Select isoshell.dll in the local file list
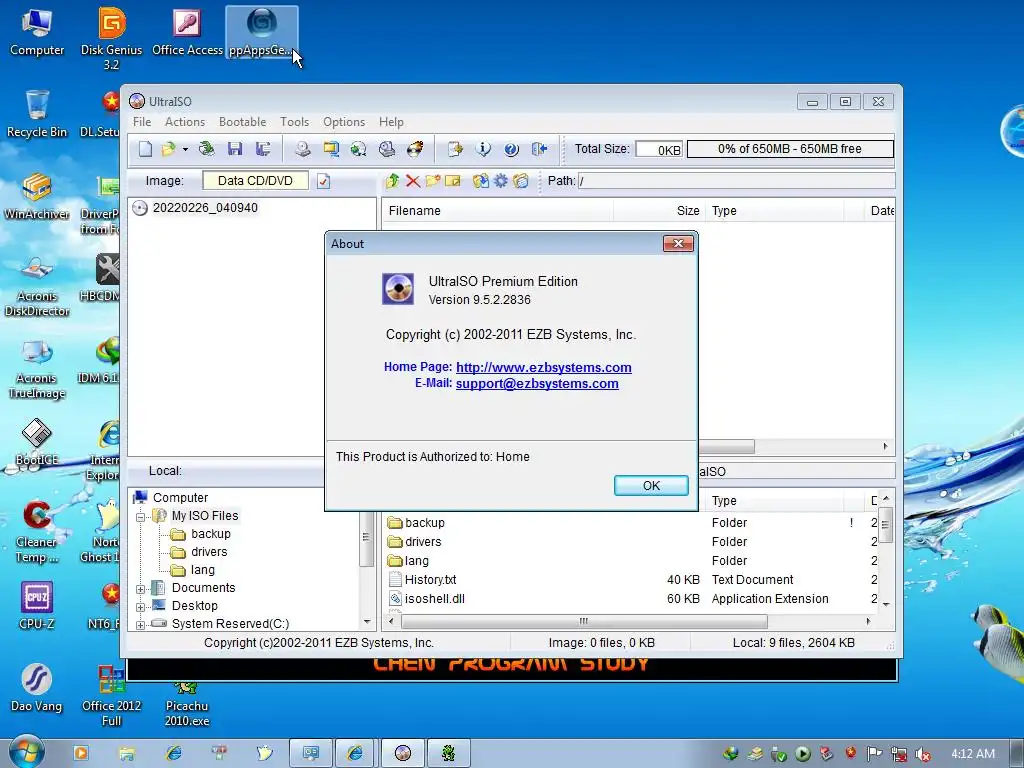The height and width of the screenshot is (768, 1024). coord(434,599)
